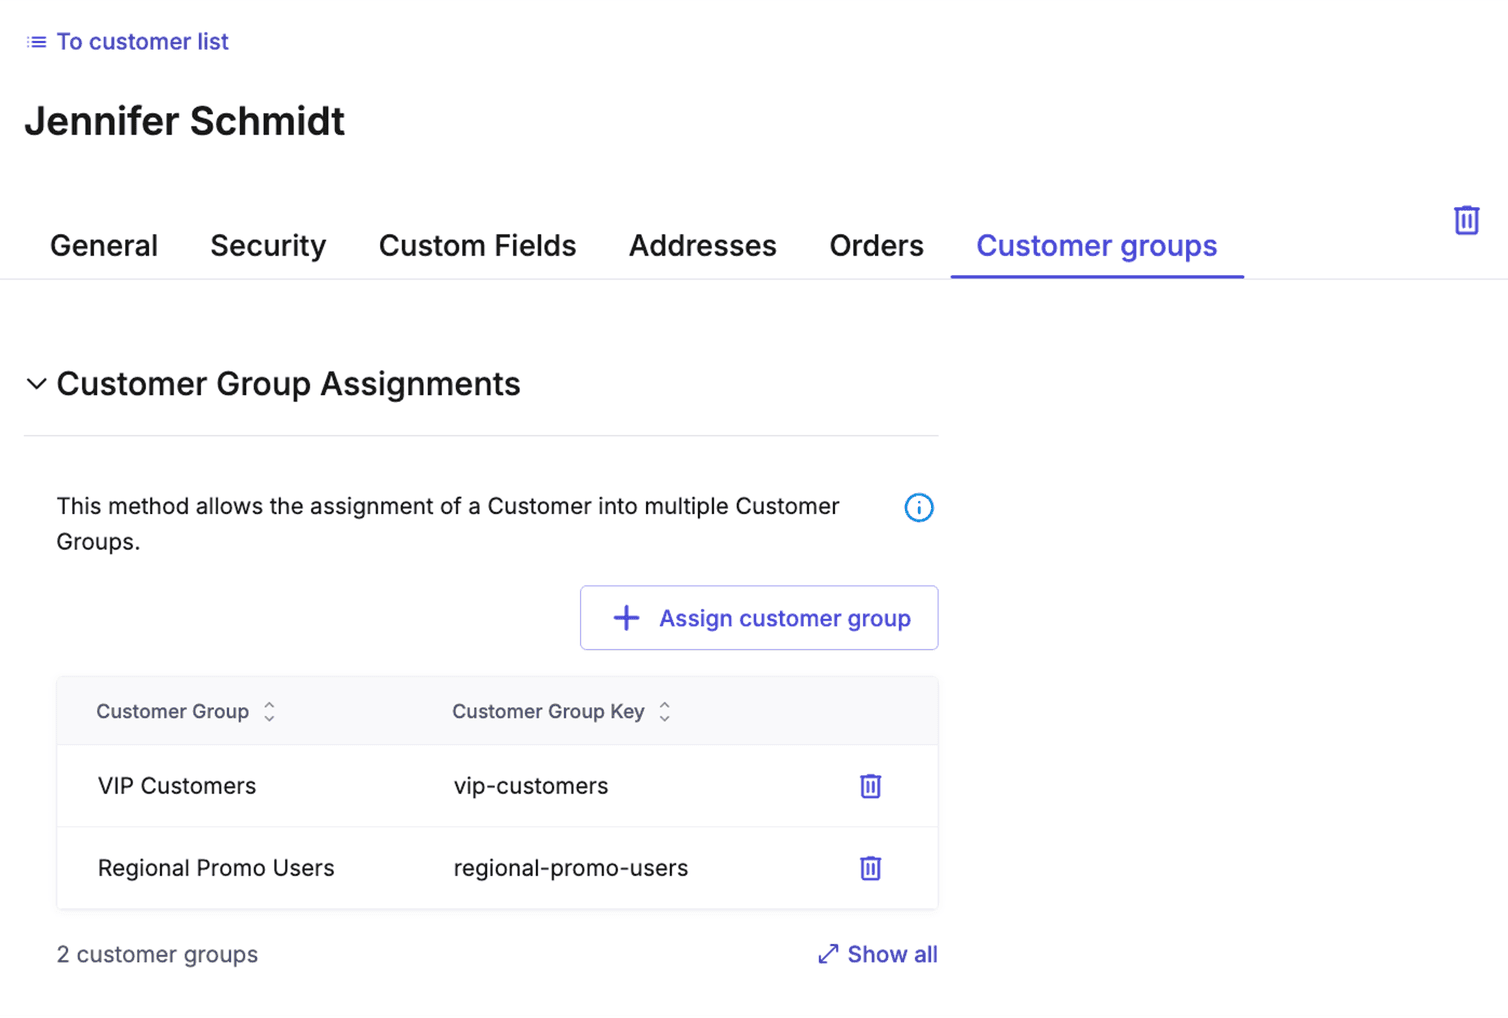Viewport: 1508px width, 1018px height.
Task: Select the General tab
Action: 104,245
